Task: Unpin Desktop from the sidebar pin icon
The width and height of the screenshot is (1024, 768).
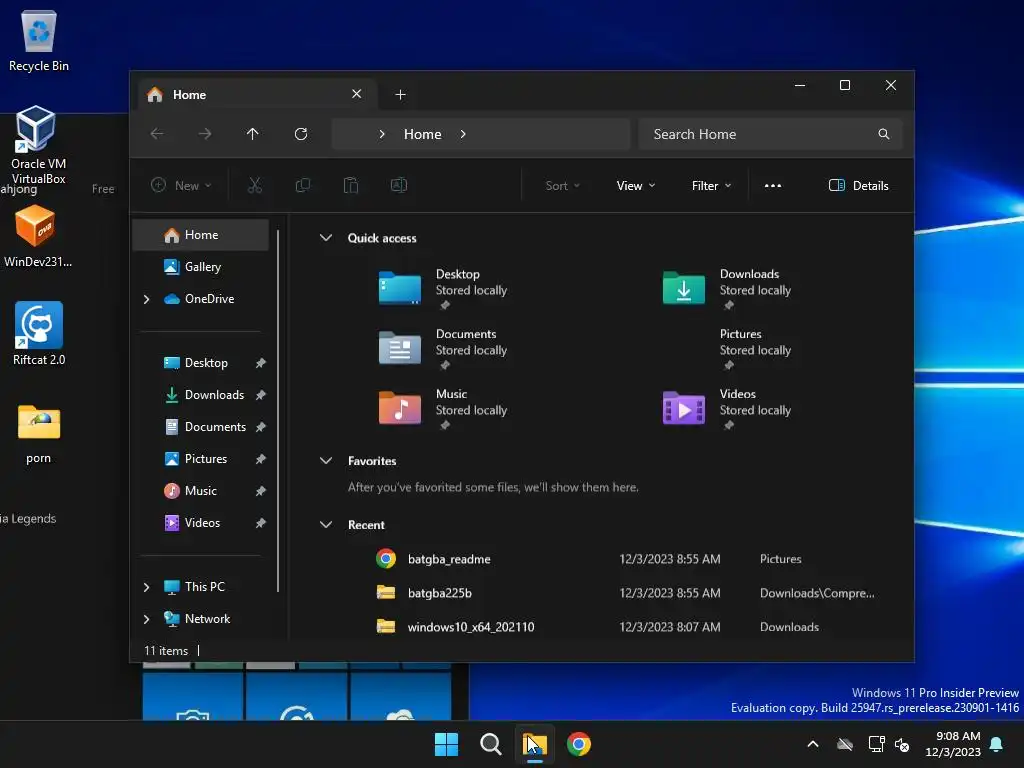Action: click(x=261, y=363)
